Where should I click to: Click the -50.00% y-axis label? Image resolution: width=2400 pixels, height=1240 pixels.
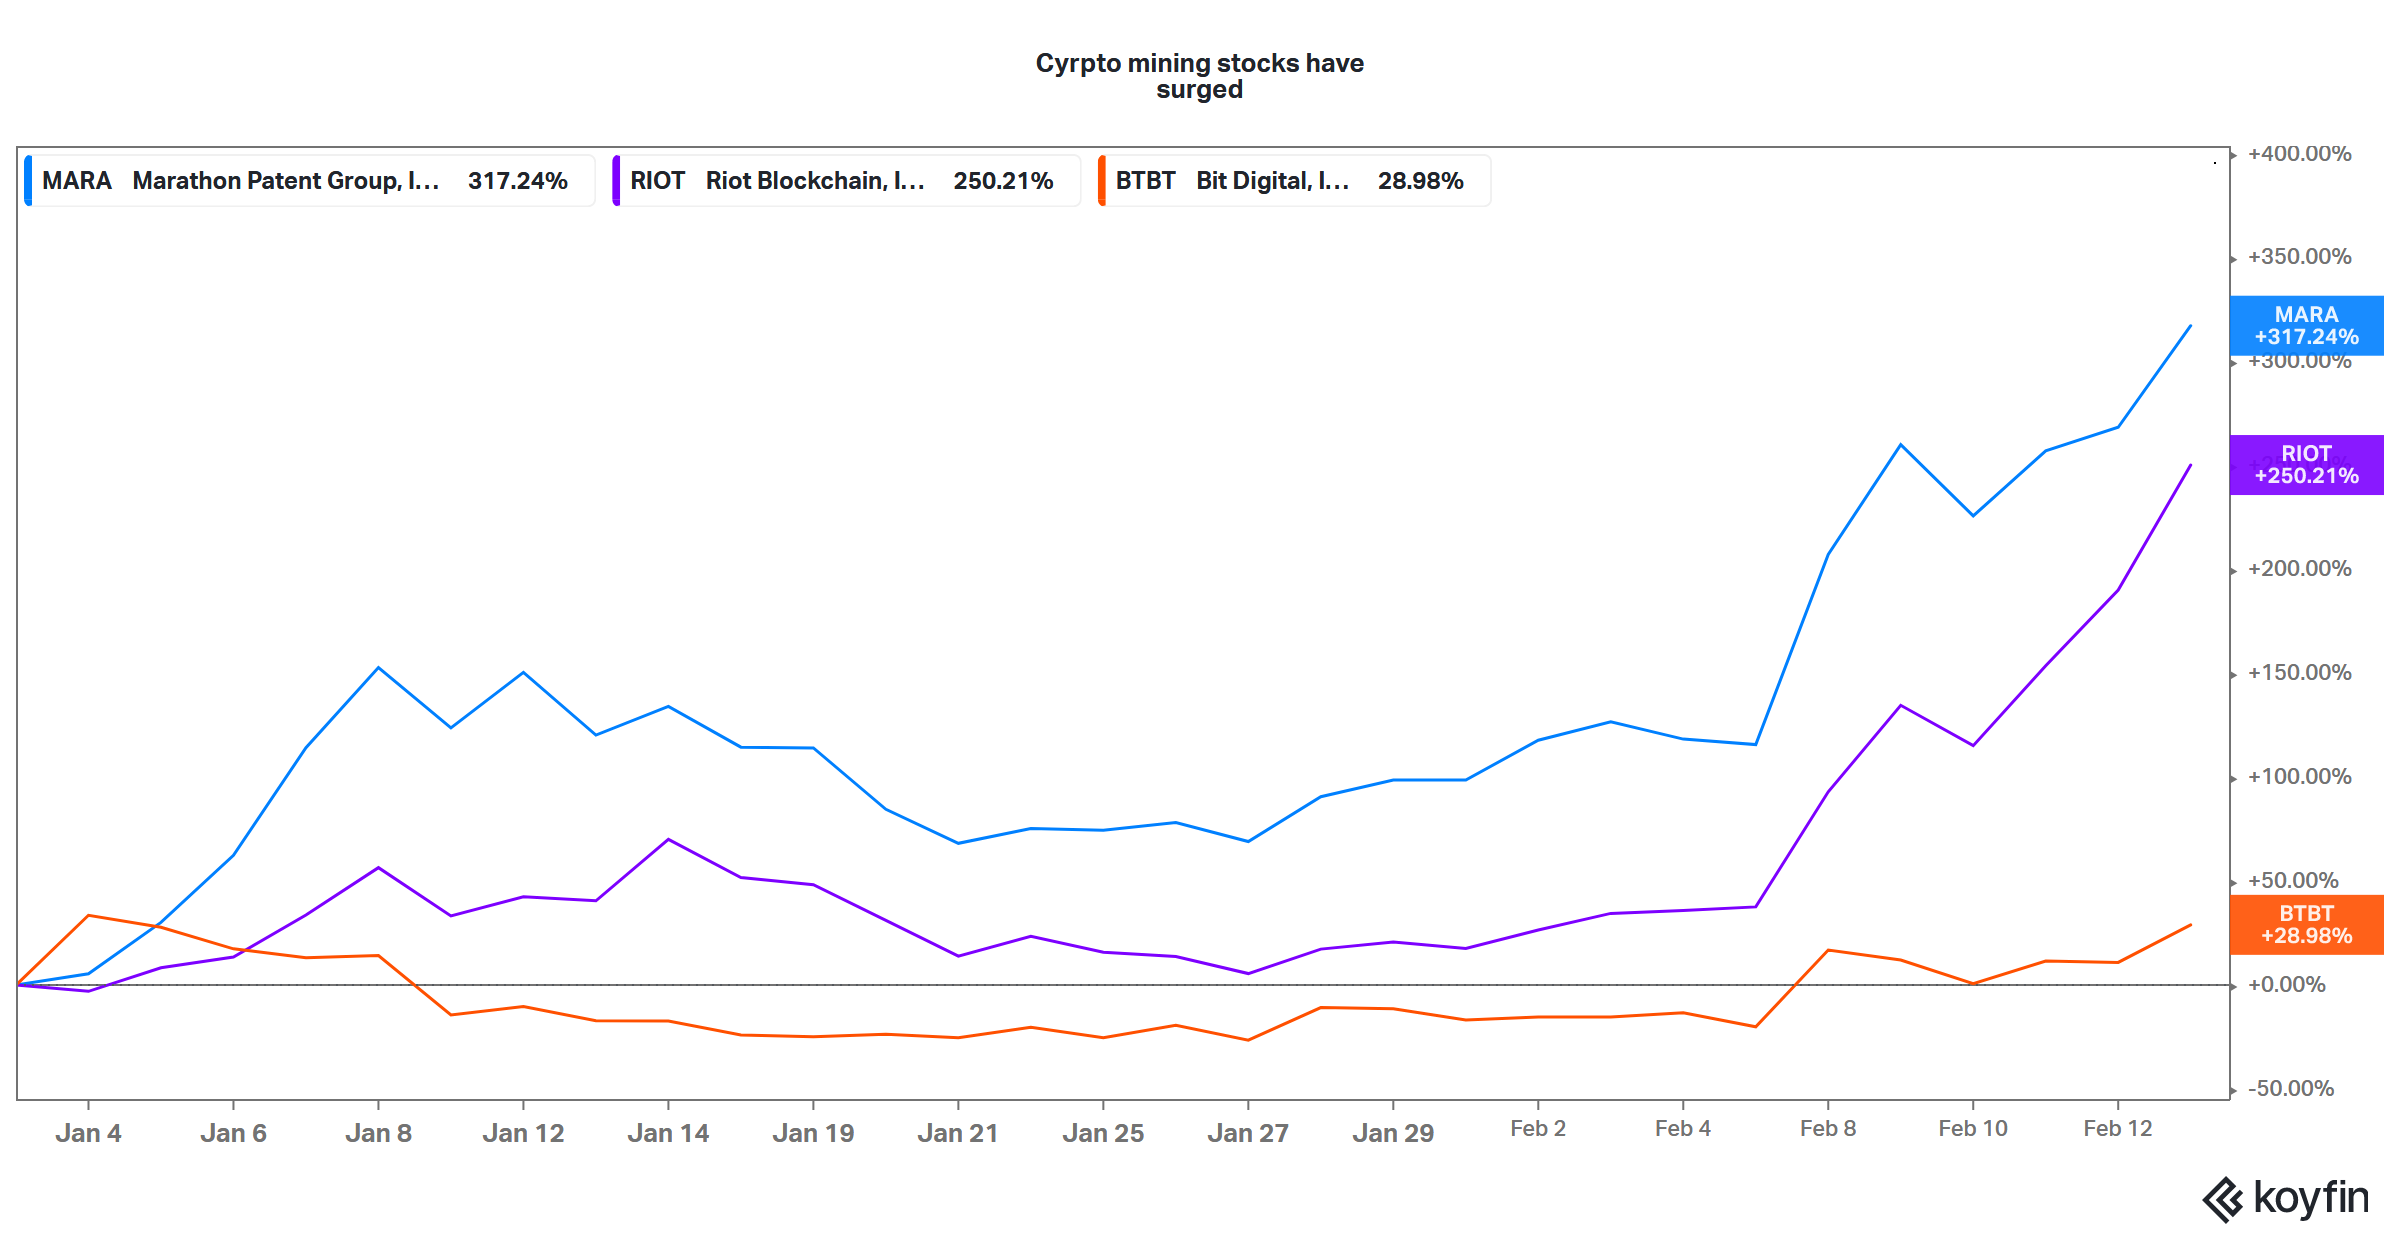2291,1088
